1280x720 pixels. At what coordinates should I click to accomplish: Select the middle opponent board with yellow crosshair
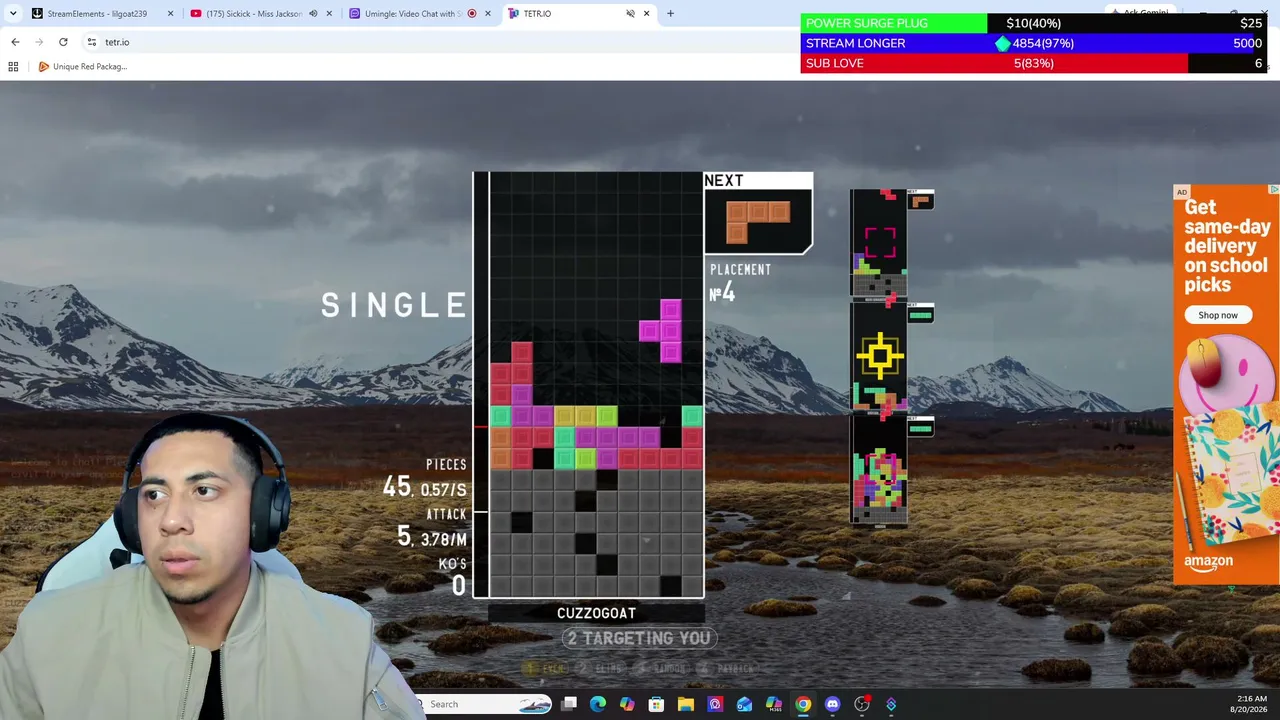point(879,358)
